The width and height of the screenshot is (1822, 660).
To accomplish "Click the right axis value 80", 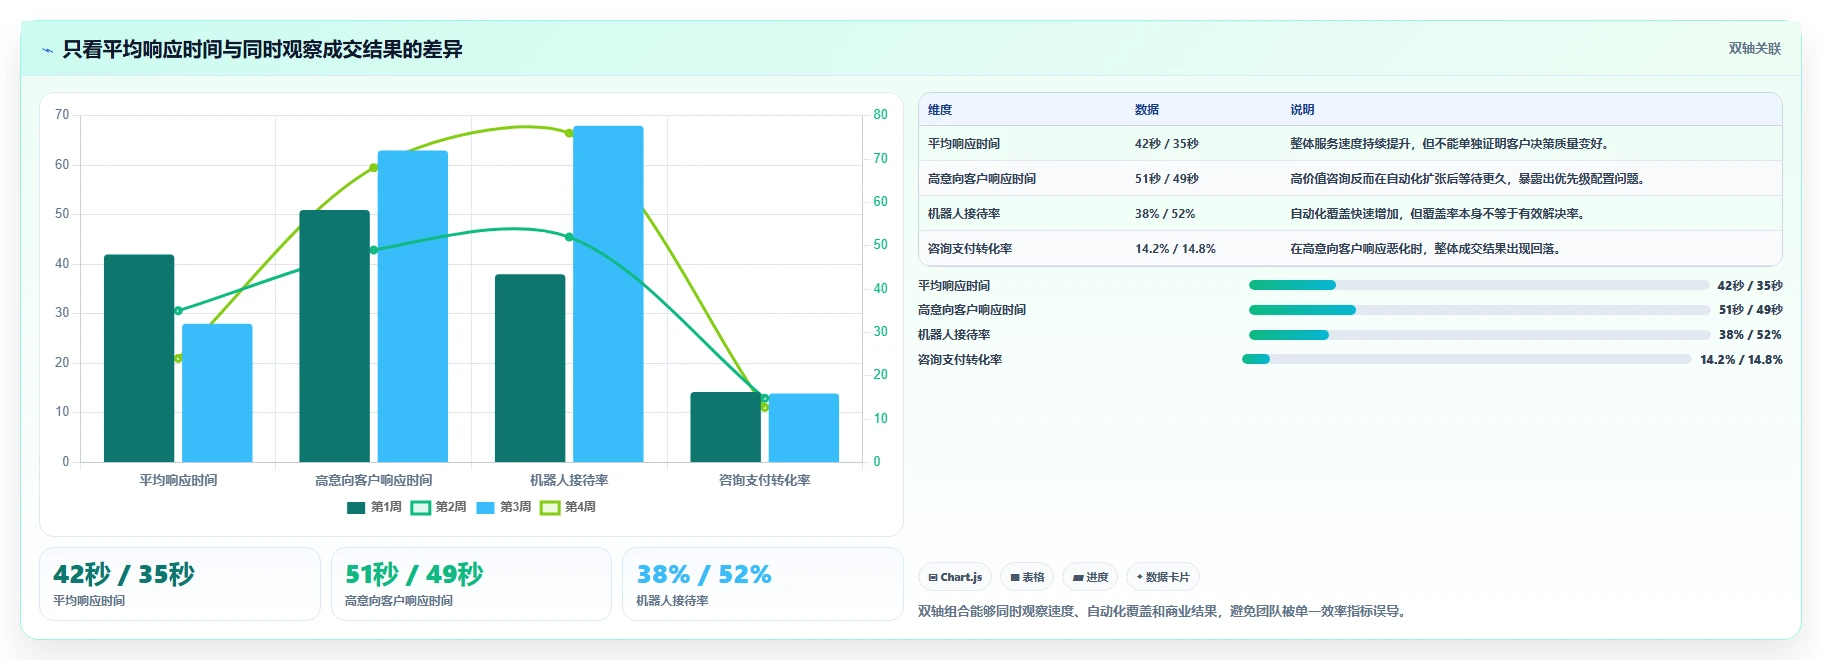I will pyautogui.click(x=880, y=115).
